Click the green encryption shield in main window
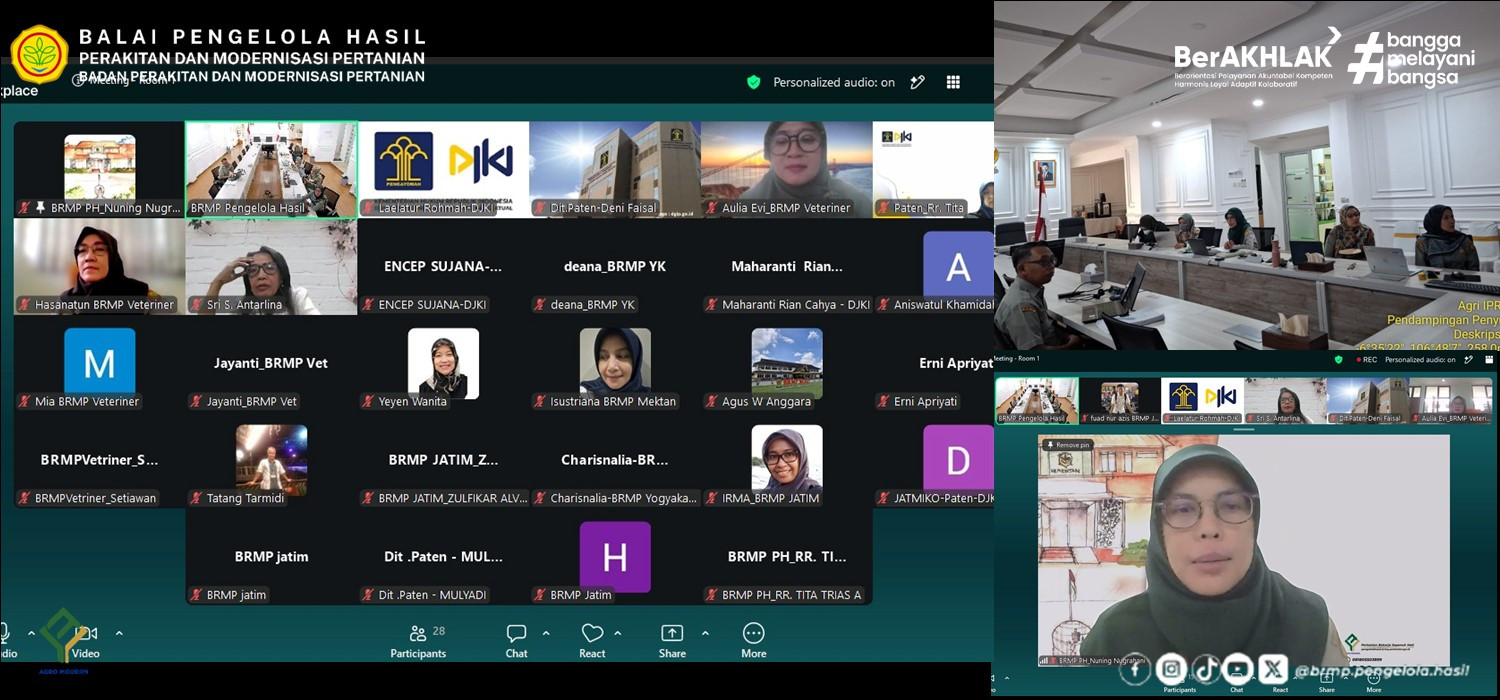1500x700 pixels. [x=754, y=82]
